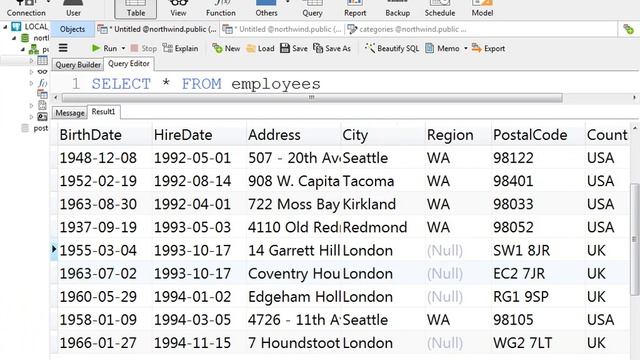This screenshot has height=360, width=640.
Task: Open the Model section
Action: [x=482, y=9]
